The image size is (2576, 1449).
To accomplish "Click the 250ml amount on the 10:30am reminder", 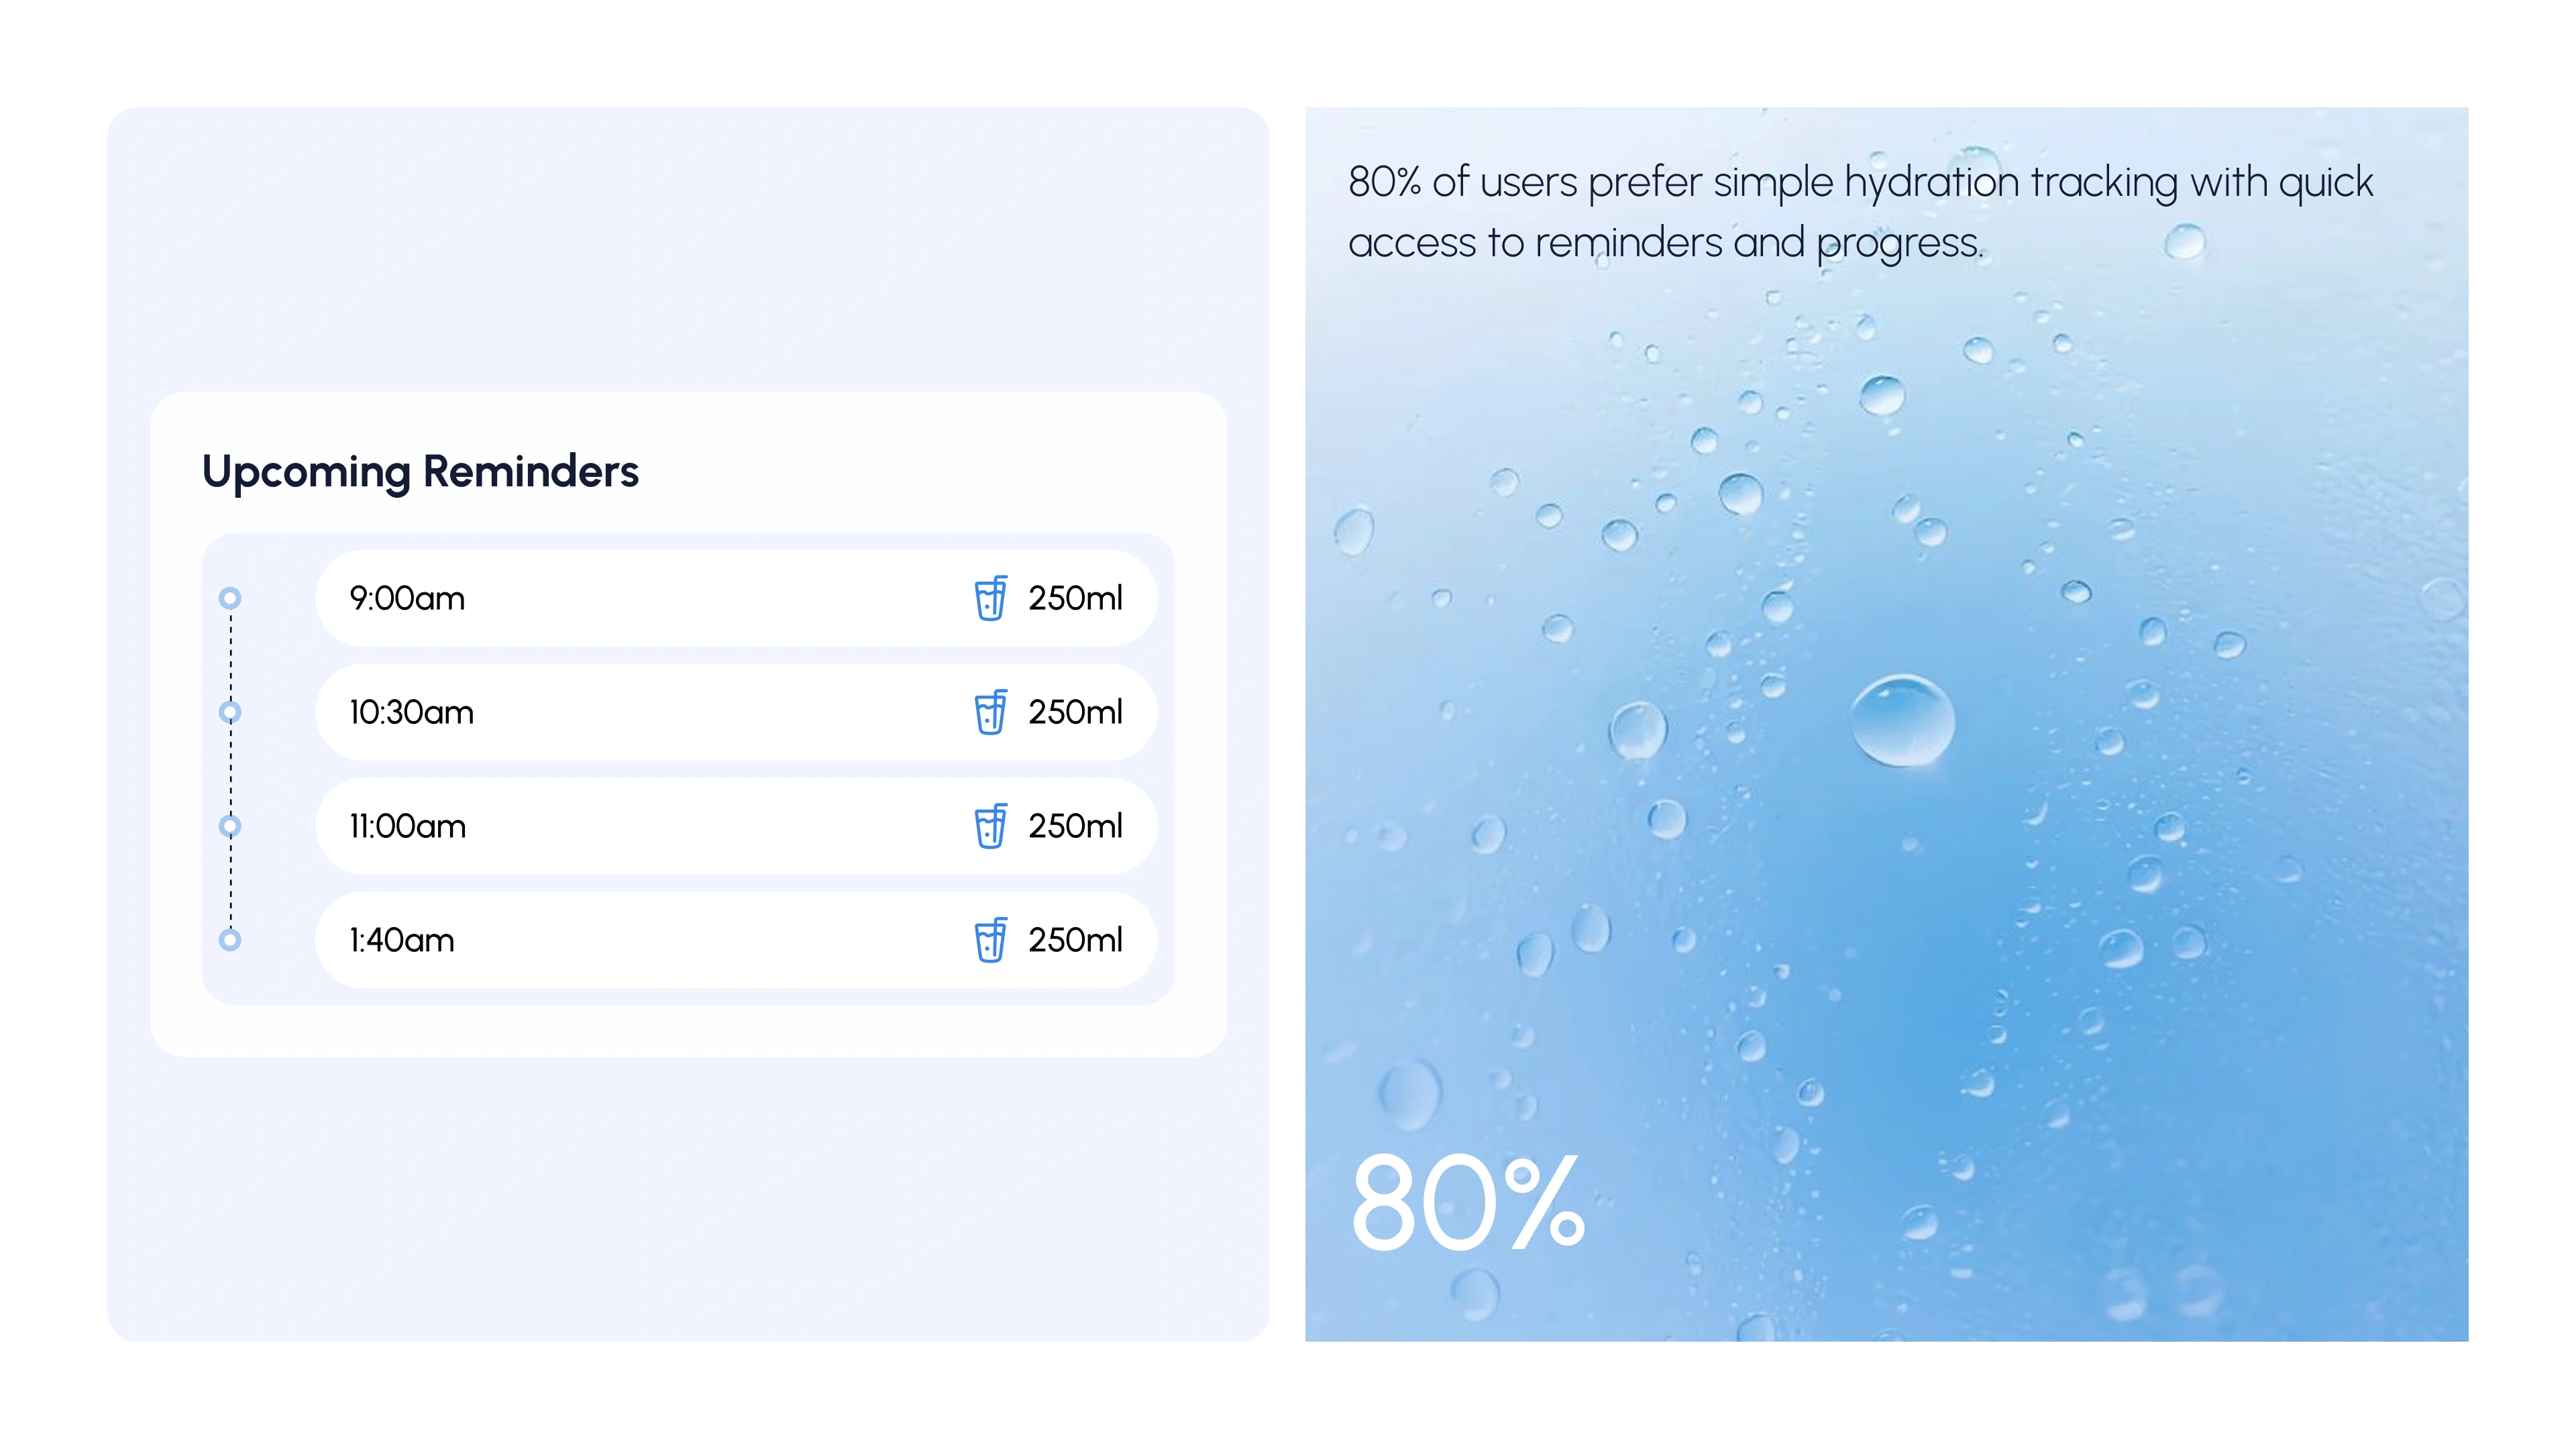I will tap(1075, 712).
